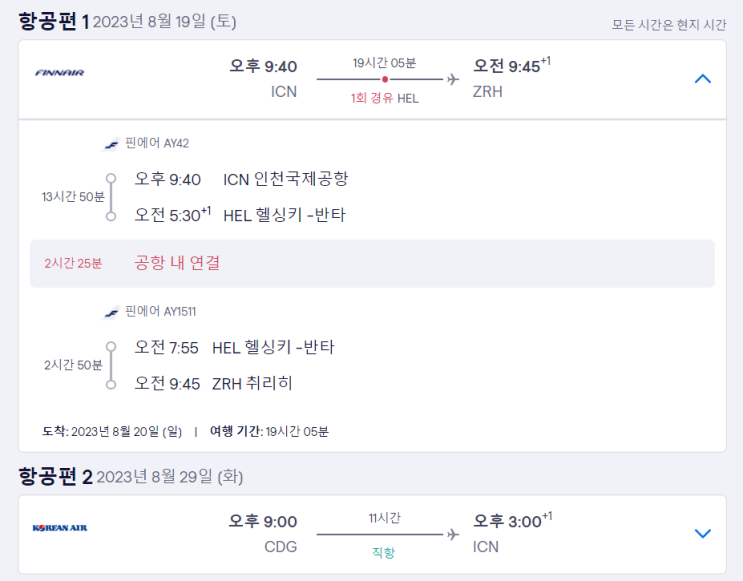Click the 공항 내 연결 connection notice
Viewport: 743px width, 581px height.
pyautogui.click(x=177, y=263)
